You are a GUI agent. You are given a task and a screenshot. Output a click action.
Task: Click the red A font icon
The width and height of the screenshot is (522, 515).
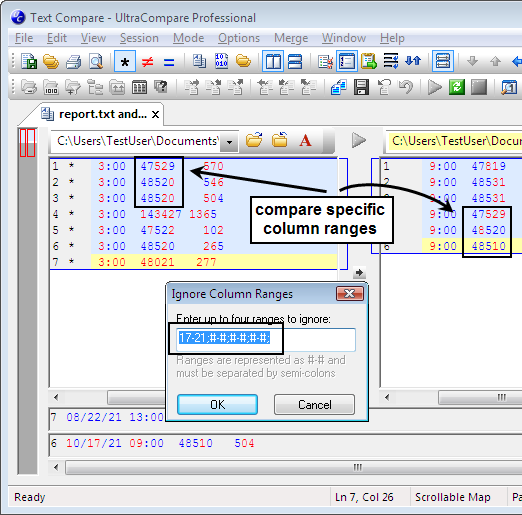coord(305,140)
